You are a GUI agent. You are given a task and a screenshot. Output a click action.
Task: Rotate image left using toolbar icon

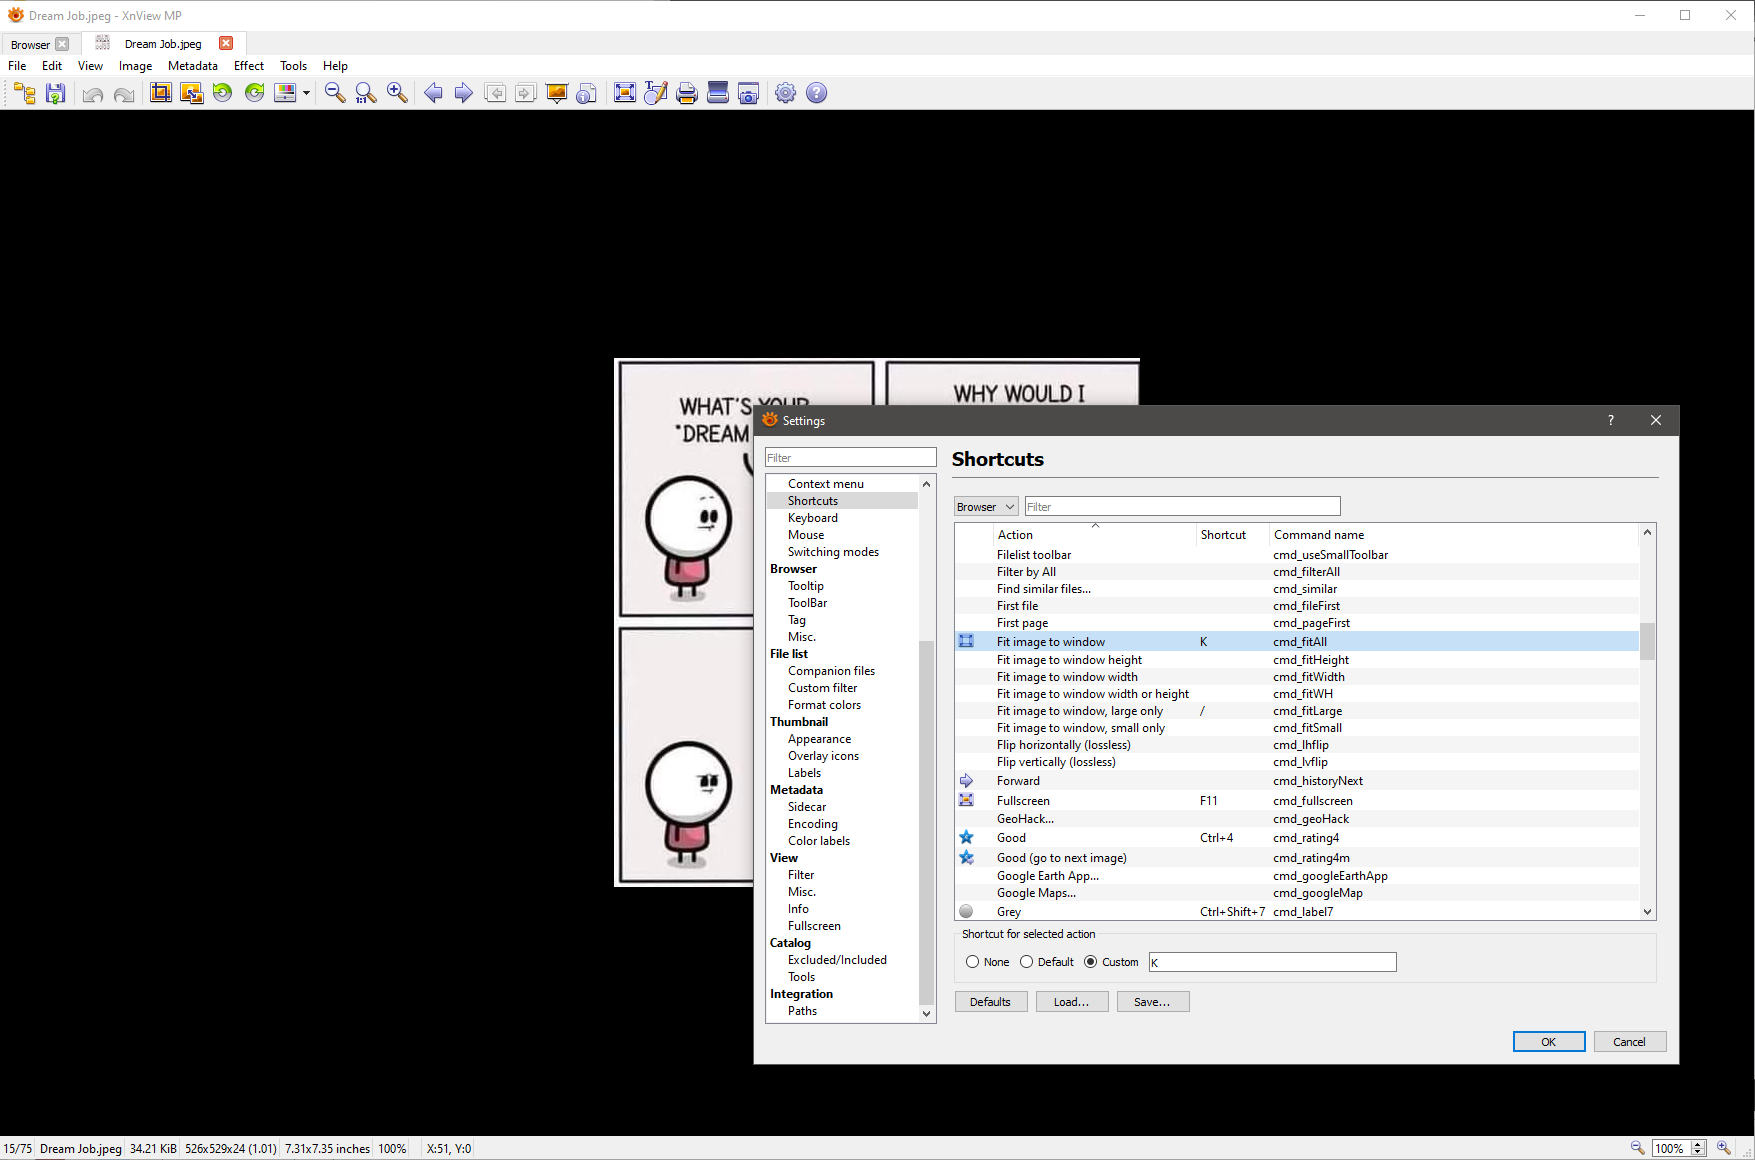[223, 93]
